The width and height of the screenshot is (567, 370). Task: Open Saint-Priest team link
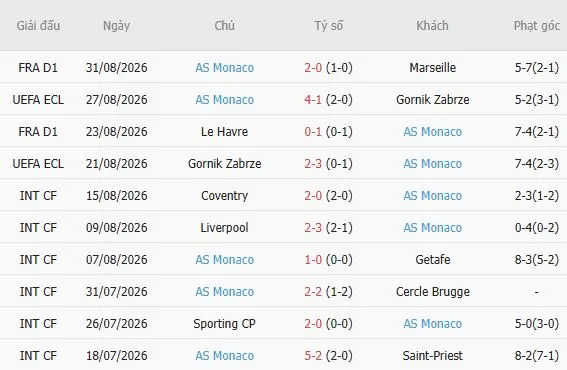tap(432, 356)
